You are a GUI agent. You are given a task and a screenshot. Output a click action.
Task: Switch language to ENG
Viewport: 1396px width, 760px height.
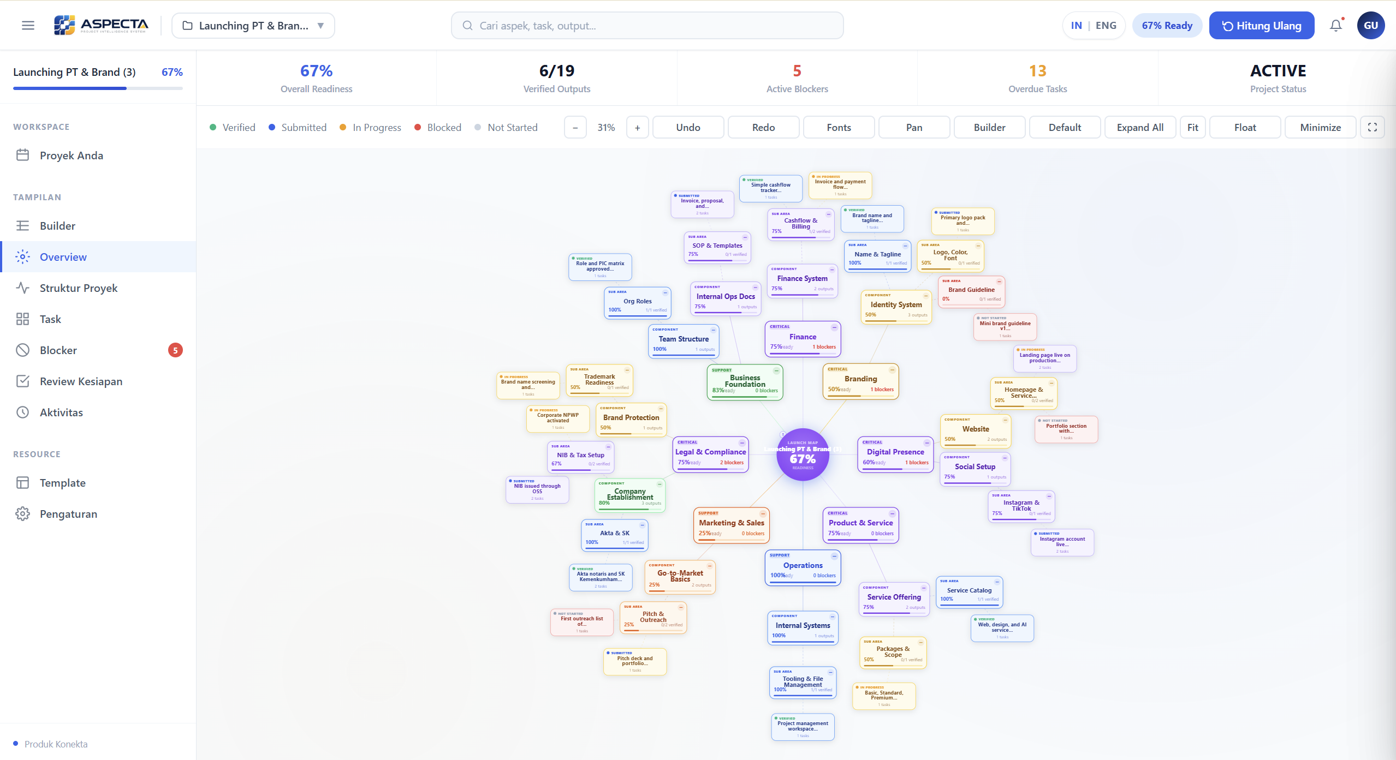click(1106, 25)
